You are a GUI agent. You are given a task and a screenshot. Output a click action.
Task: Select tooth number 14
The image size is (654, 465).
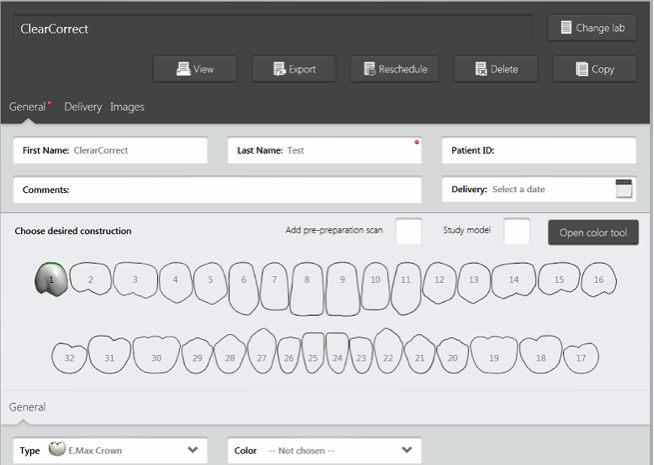pyautogui.click(x=514, y=279)
